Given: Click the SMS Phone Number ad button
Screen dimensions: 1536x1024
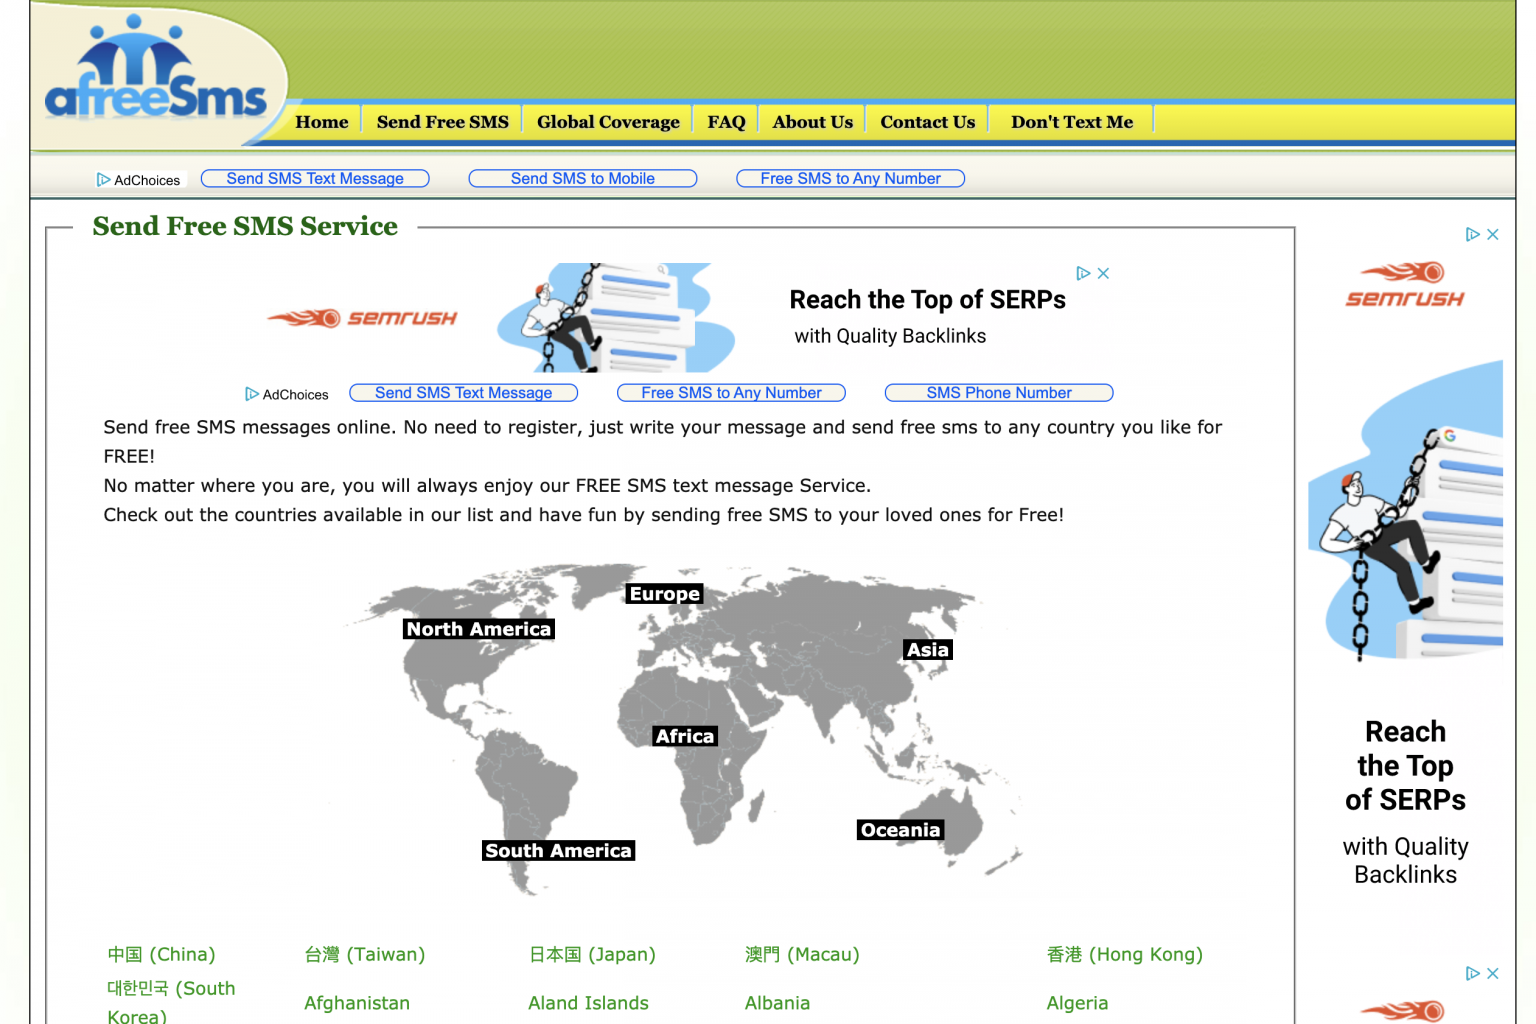Looking at the screenshot, I should pos(998,393).
